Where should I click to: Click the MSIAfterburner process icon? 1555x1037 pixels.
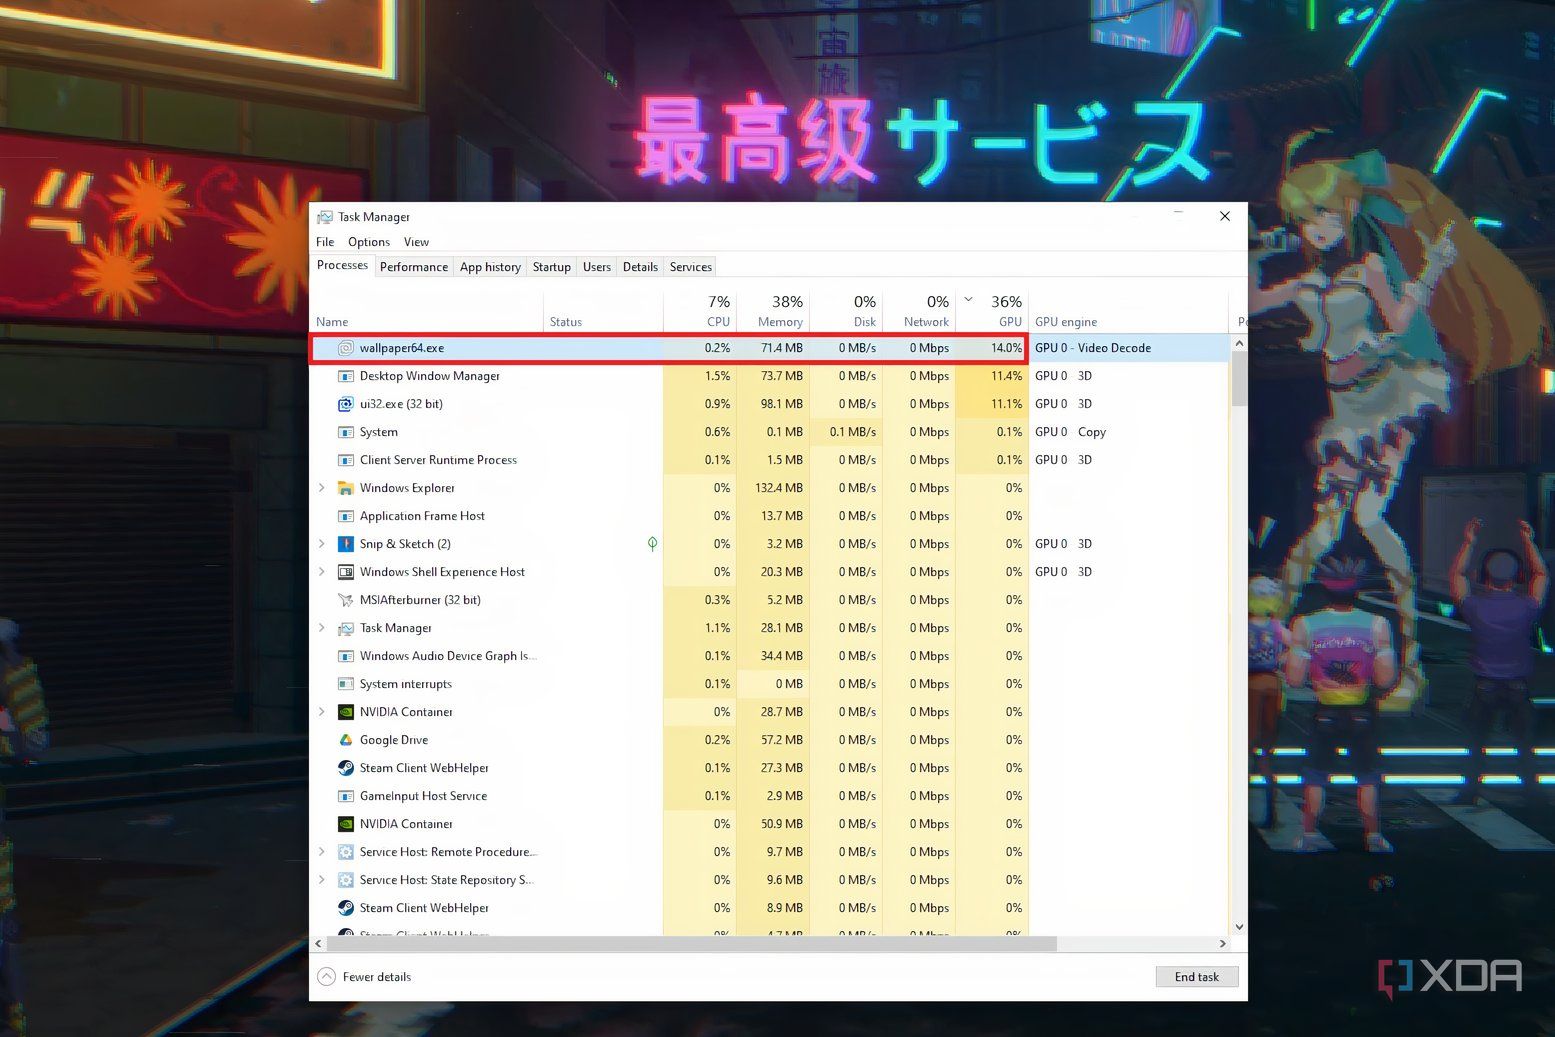click(345, 600)
